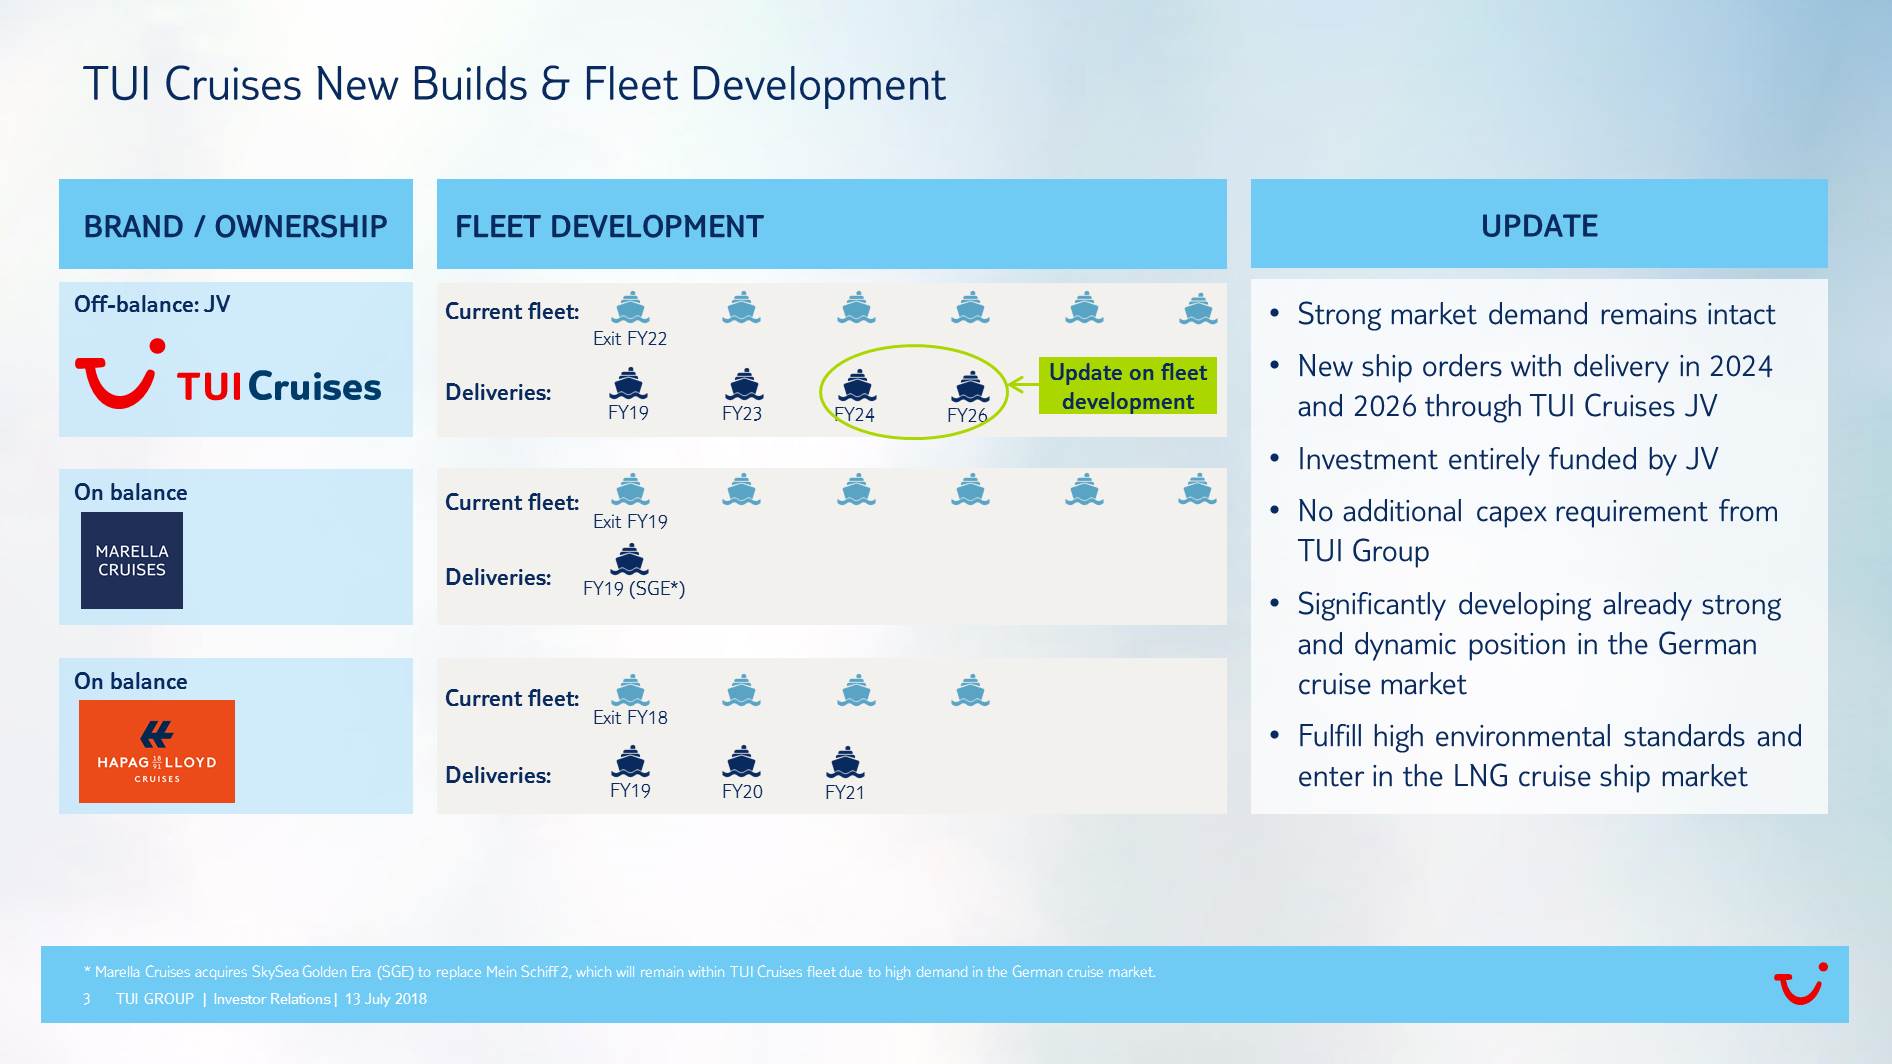Select the Hapag-Lloyd FY20 delivery ship icon

click(x=741, y=762)
